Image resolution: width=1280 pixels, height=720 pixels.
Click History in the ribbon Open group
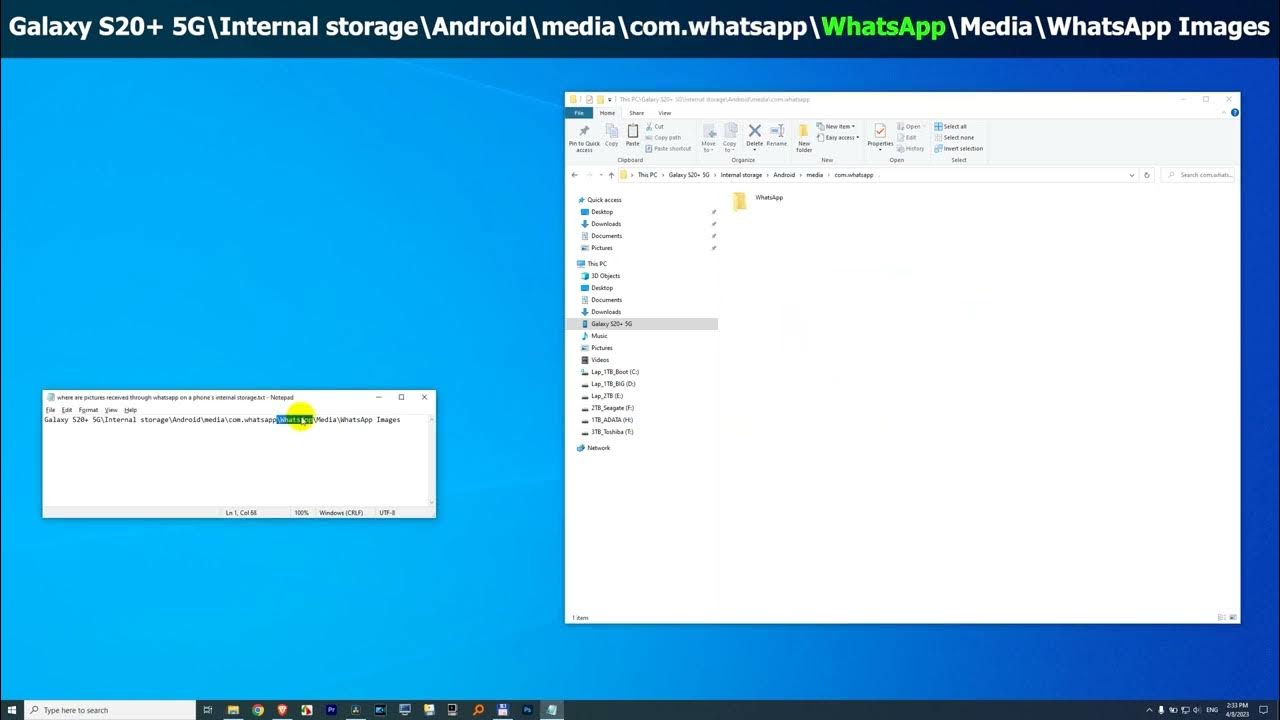tap(911, 149)
